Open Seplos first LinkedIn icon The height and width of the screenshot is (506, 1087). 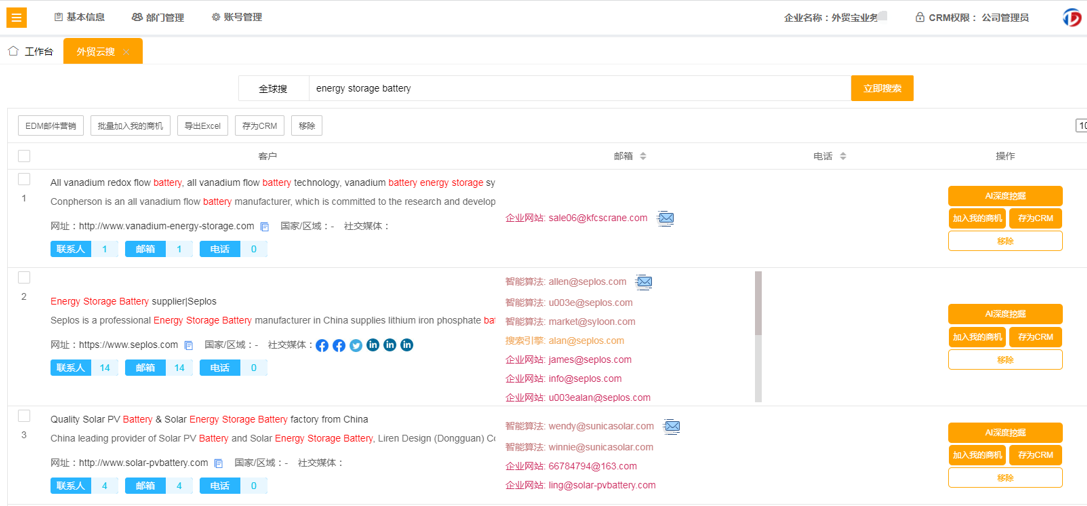373,344
